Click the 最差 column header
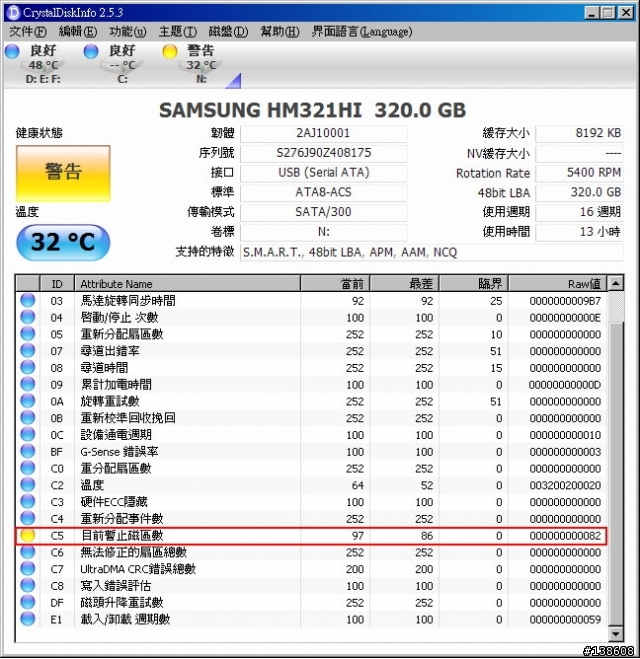 pyautogui.click(x=405, y=284)
